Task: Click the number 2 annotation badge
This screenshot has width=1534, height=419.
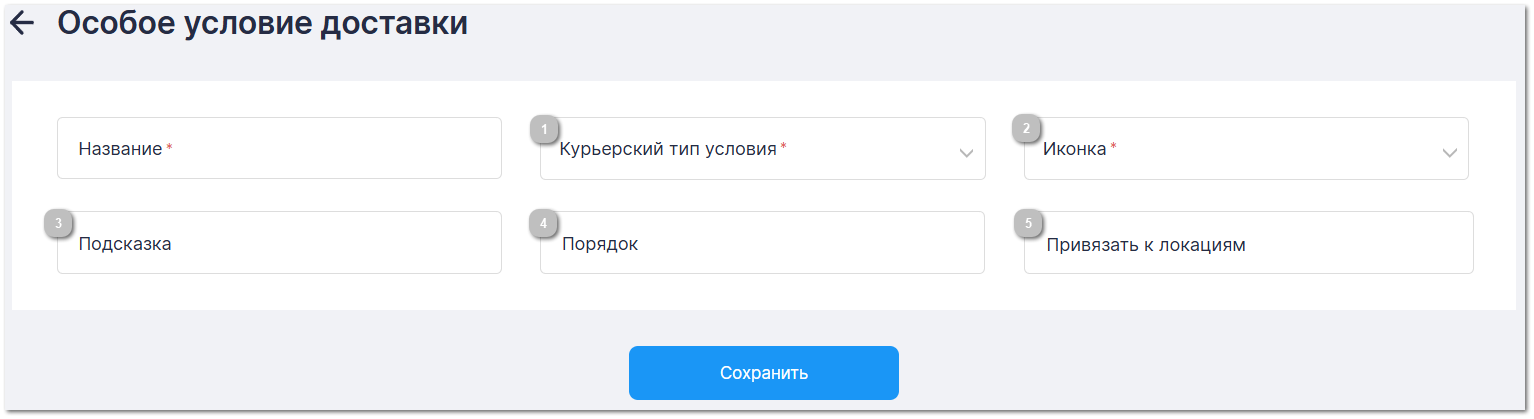Action: (1026, 129)
